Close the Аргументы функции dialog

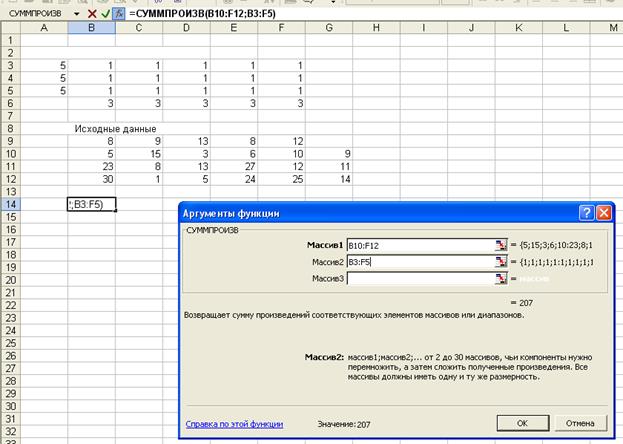click(604, 213)
